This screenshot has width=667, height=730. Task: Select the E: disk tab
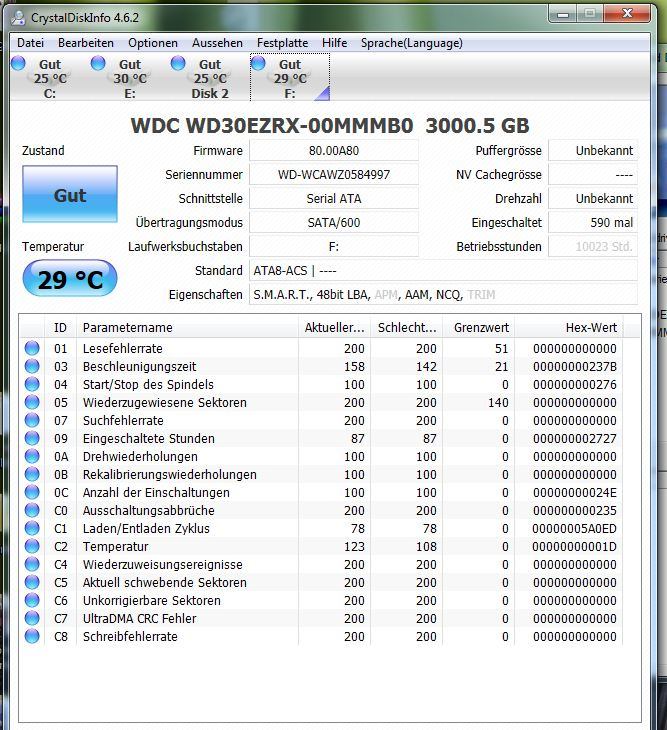pyautogui.click(x=129, y=77)
